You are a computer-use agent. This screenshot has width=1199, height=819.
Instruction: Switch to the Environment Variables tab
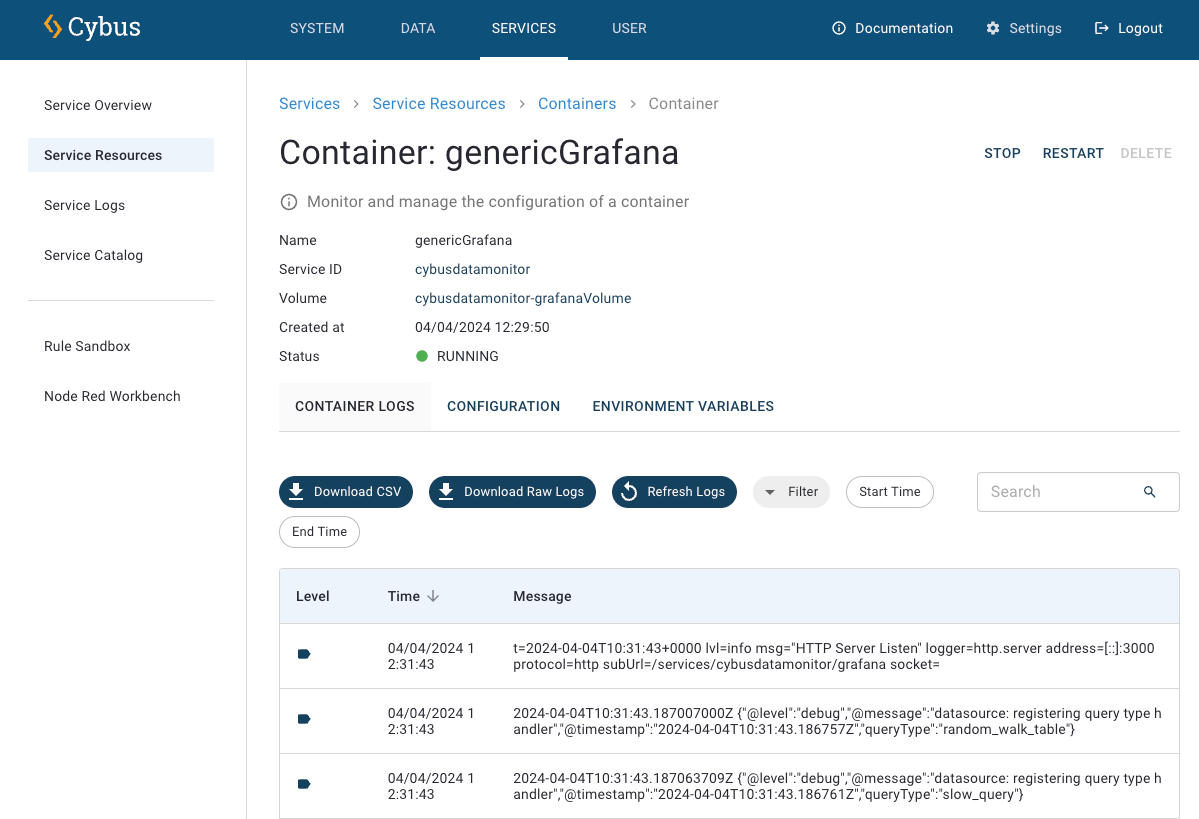tap(683, 406)
